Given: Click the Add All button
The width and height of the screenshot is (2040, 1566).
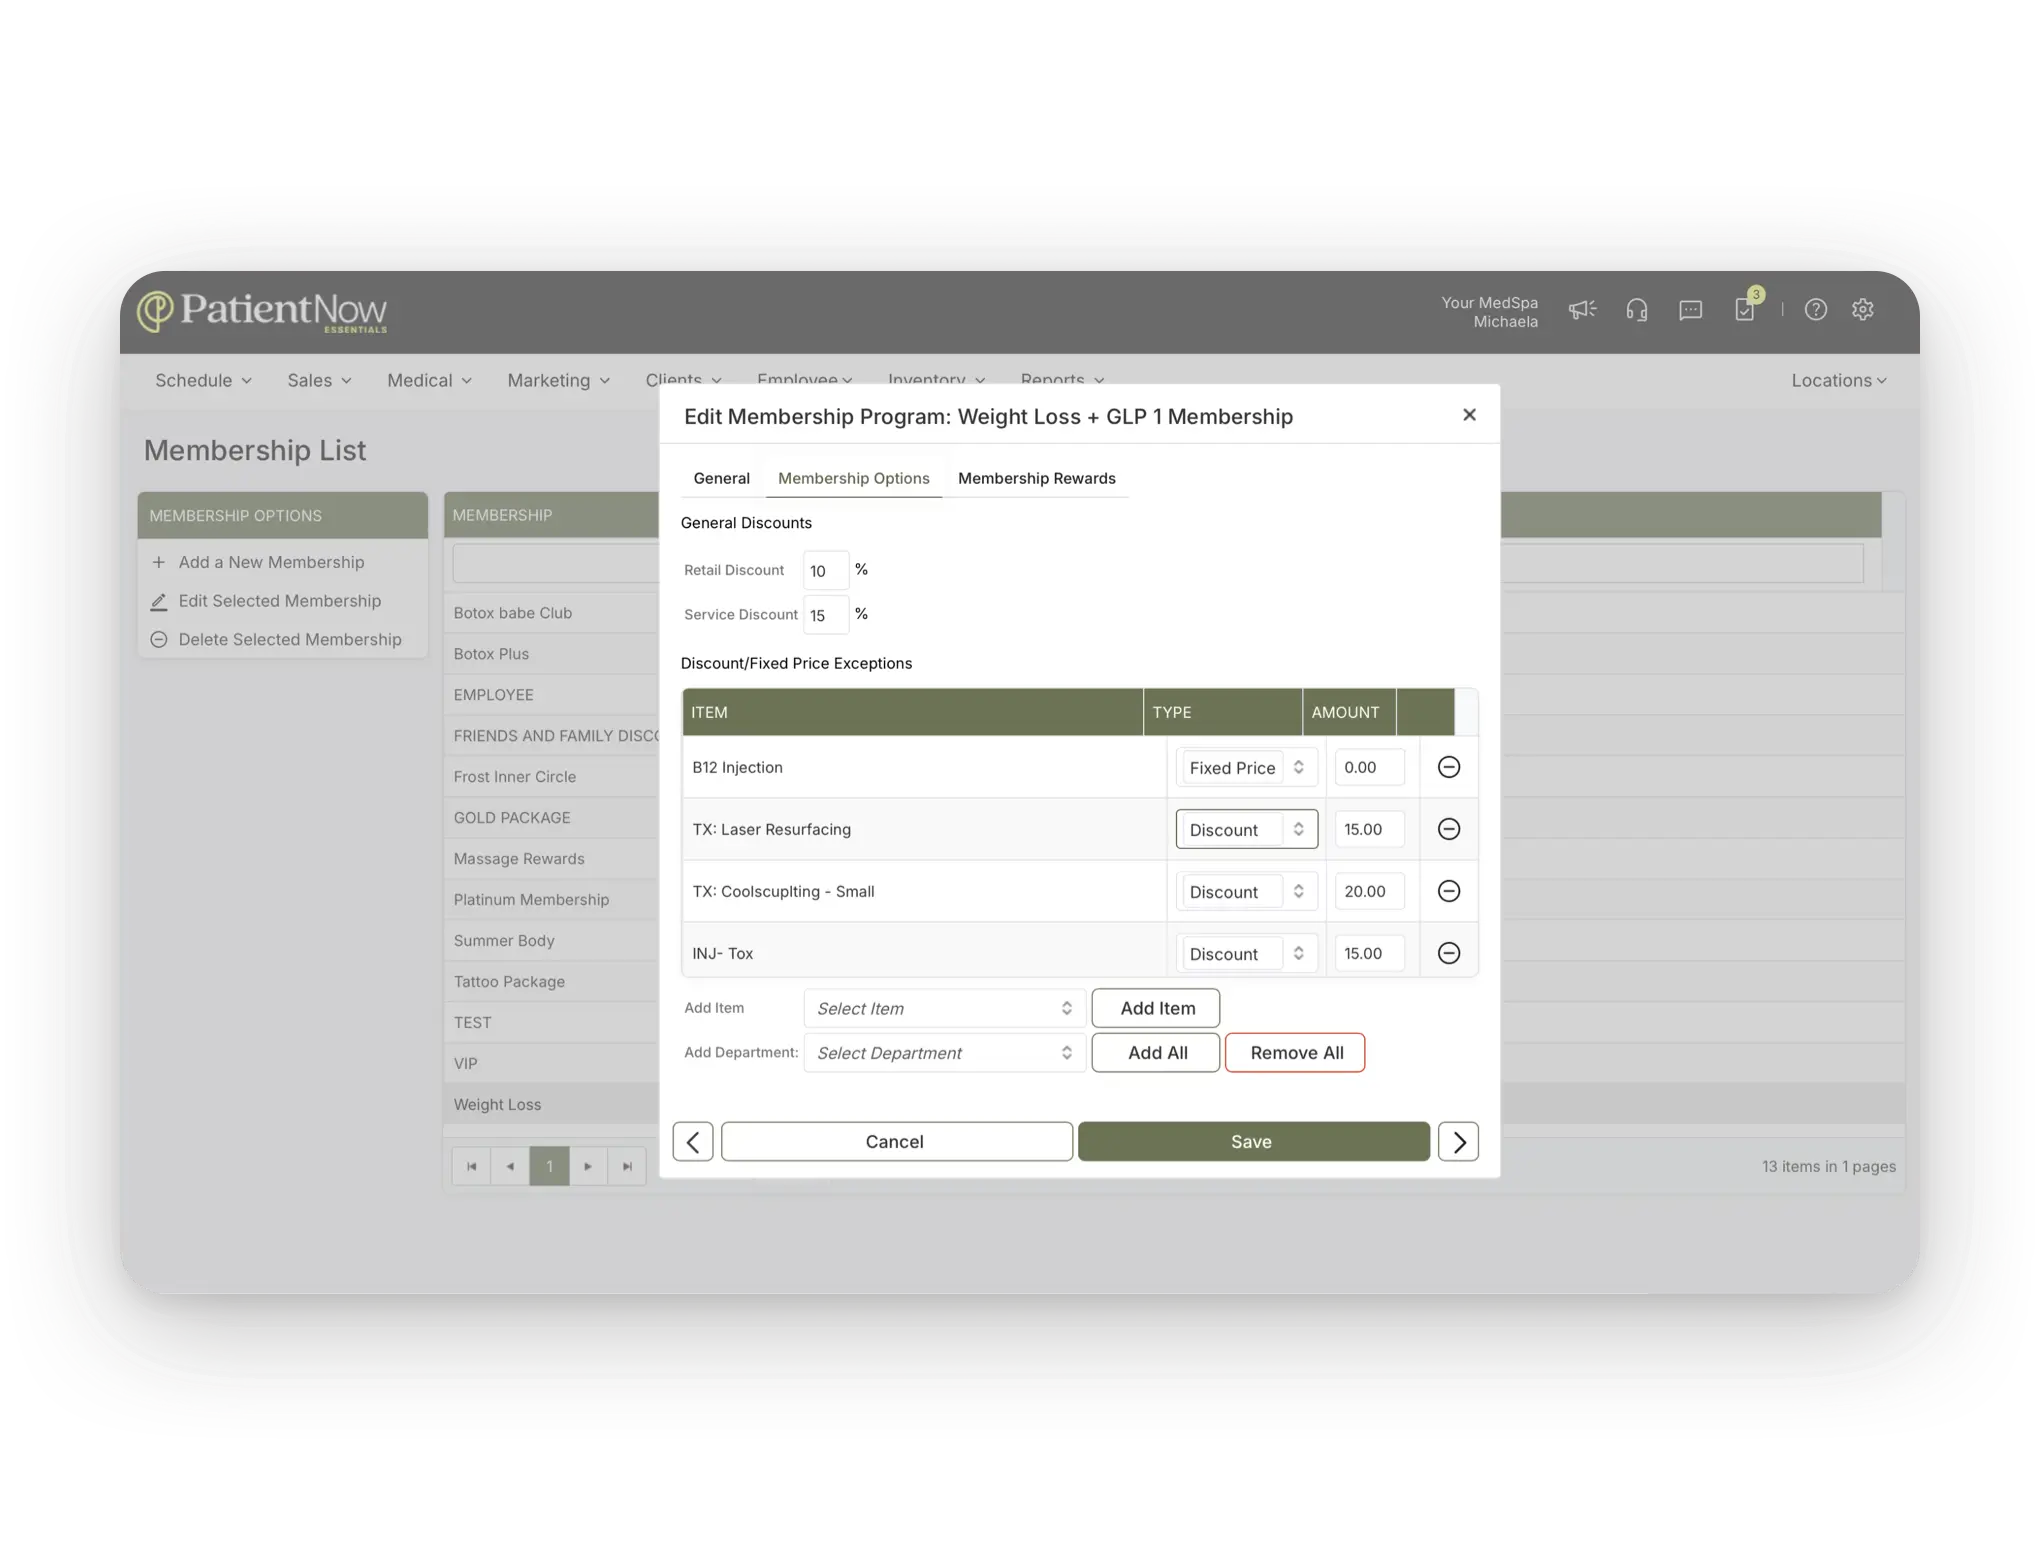Looking at the screenshot, I should (x=1156, y=1052).
